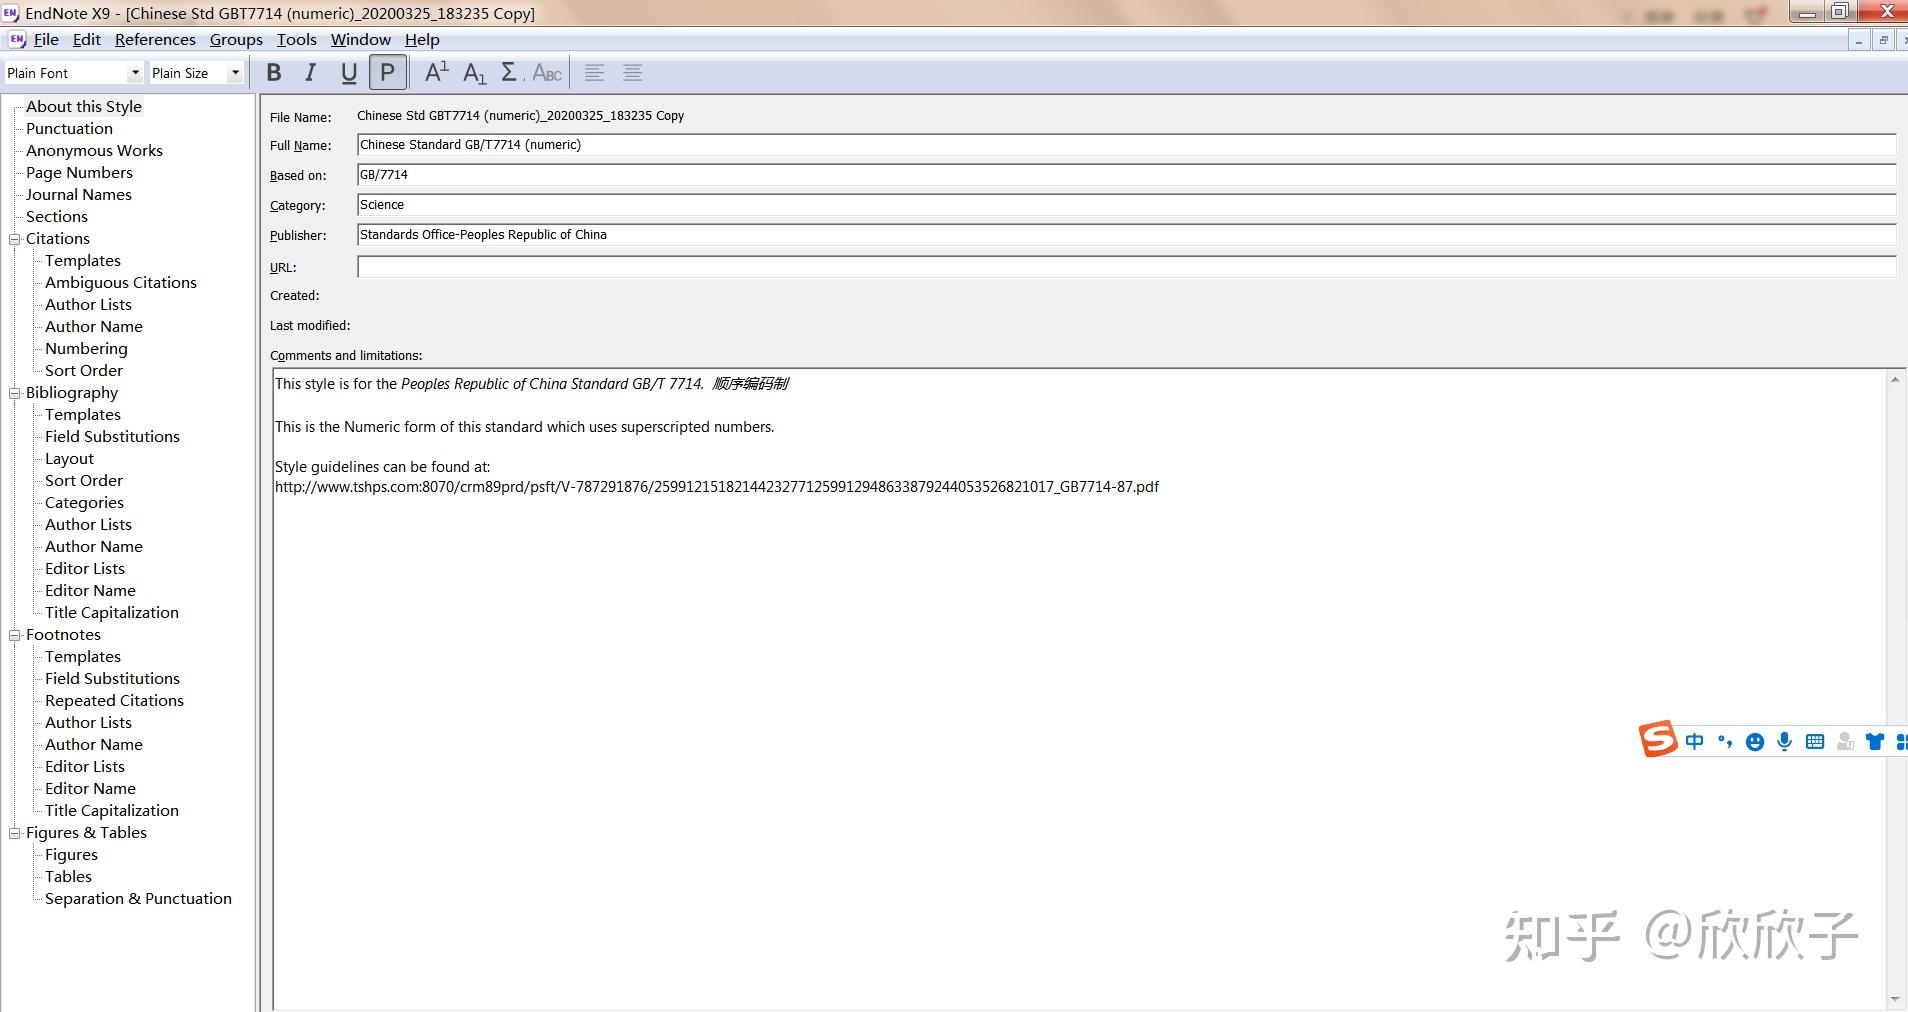Collapse the Footnotes tree section
The height and width of the screenshot is (1012, 1908).
click(x=15, y=635)
